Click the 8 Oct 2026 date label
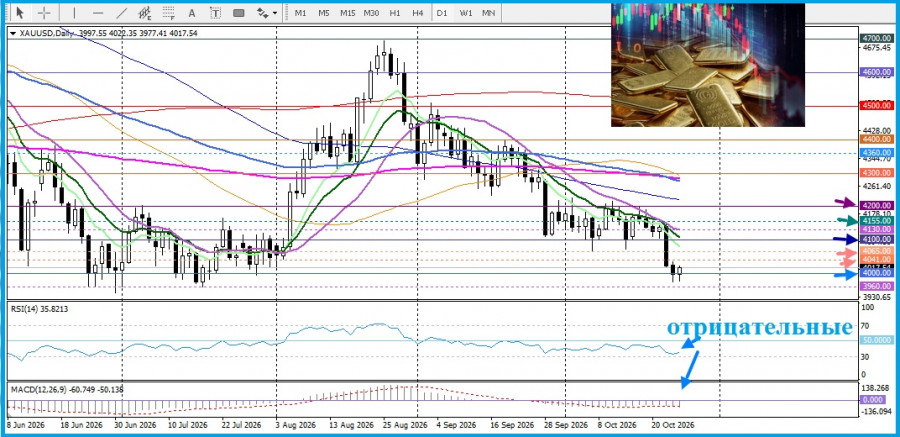 pyautogui.click(x=618, y=426)
